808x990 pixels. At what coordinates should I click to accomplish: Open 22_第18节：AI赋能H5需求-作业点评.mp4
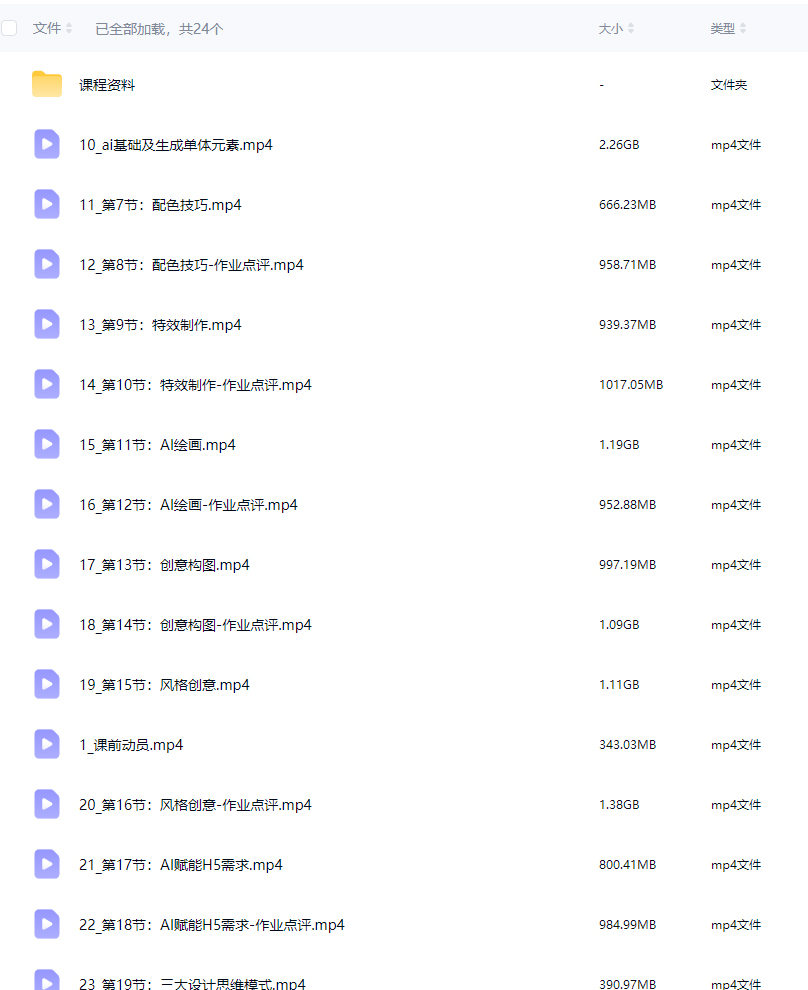[211, 924]
